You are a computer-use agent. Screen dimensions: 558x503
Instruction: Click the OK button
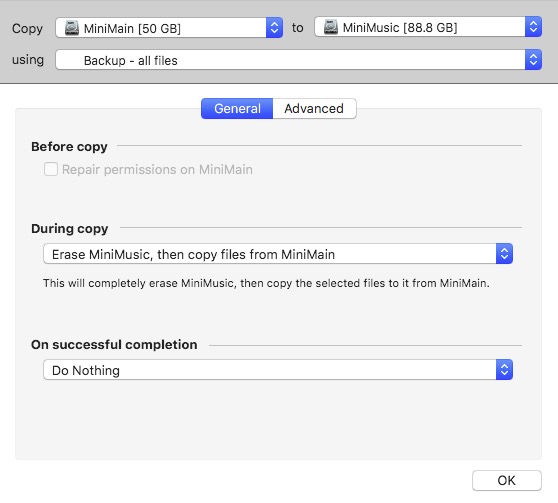pyautogui.click(x=507, y=480)
